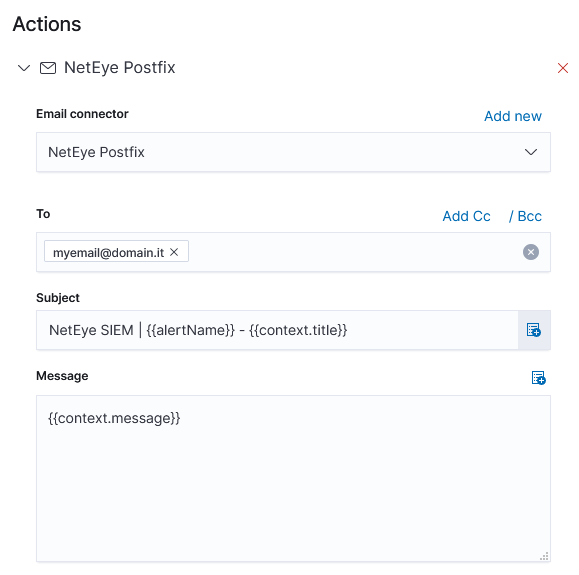Click the envelope icon beside NetEye Postfix
Image resolution: width=579 pixels, height=575 pixels.
(x=48, y=68)
